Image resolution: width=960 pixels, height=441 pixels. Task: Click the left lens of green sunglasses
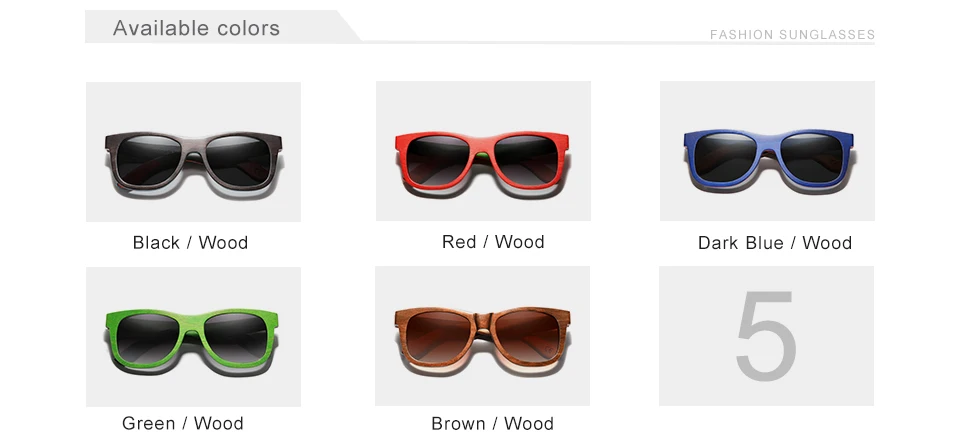tap(148, 338)
